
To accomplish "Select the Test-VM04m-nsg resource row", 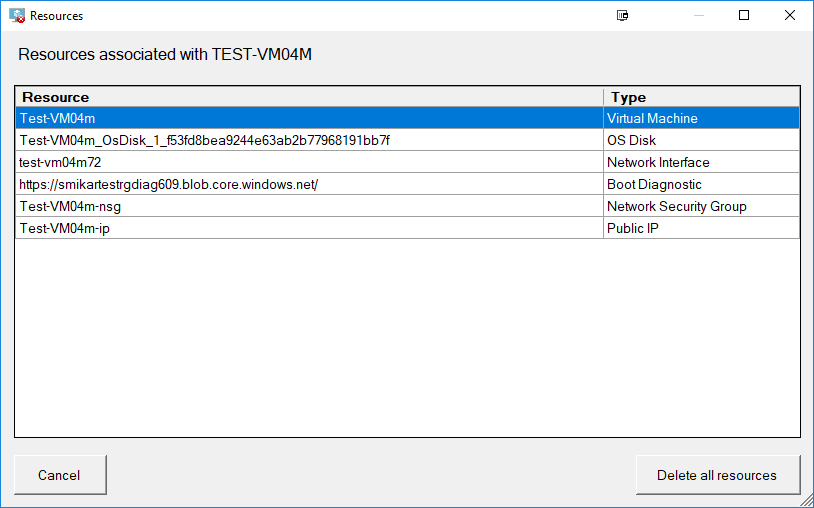I will 408,206.
